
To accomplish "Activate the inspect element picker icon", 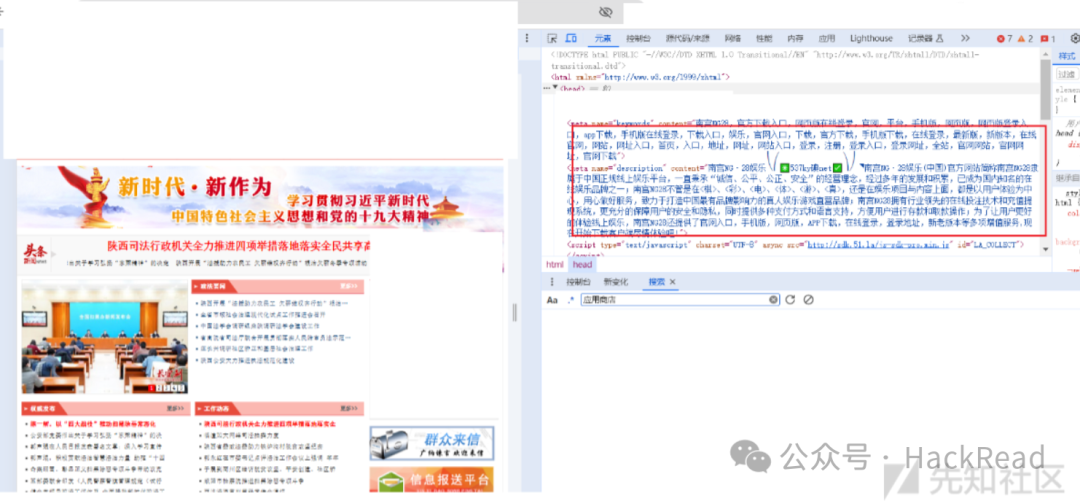I will pos(552,38).
